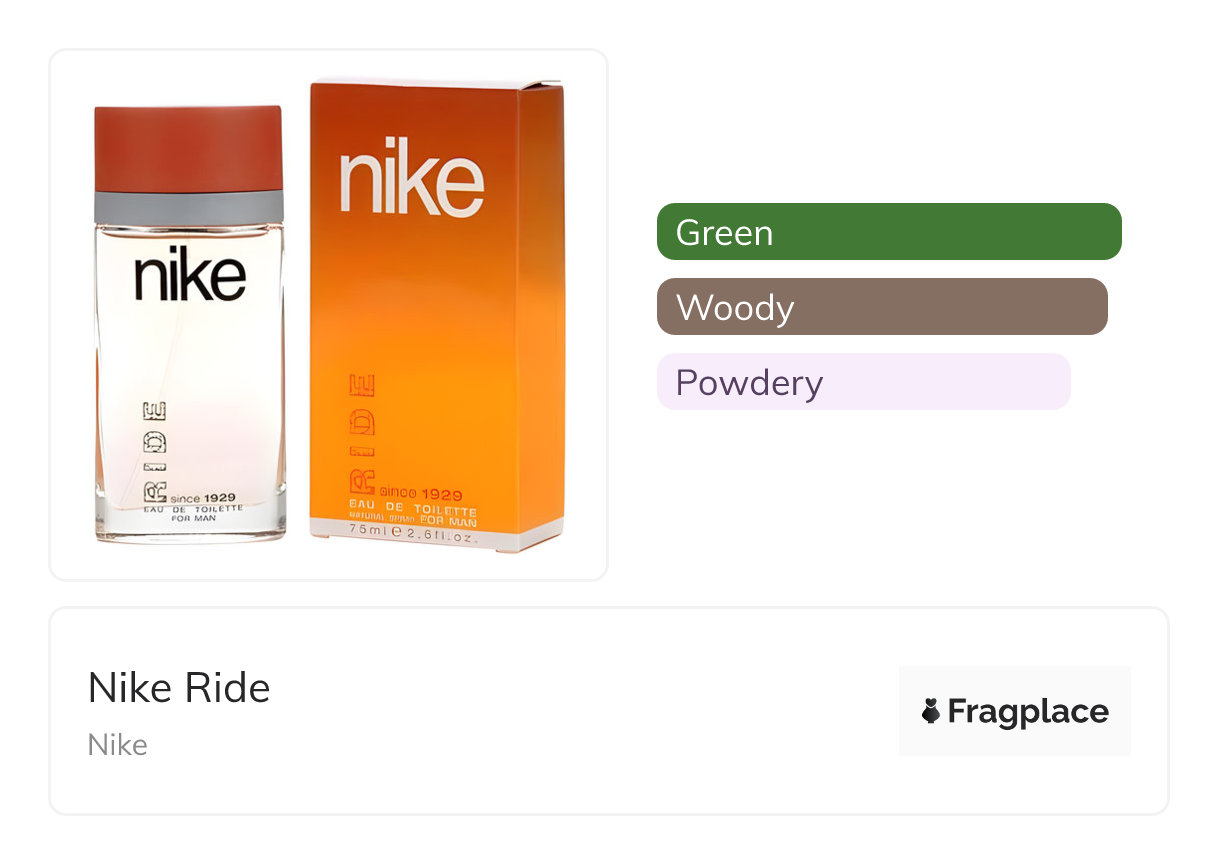Click 'Eau de Toilette For Man' on bottle
The width and height of the screenshot is (1218, 864).
point(194,513)
